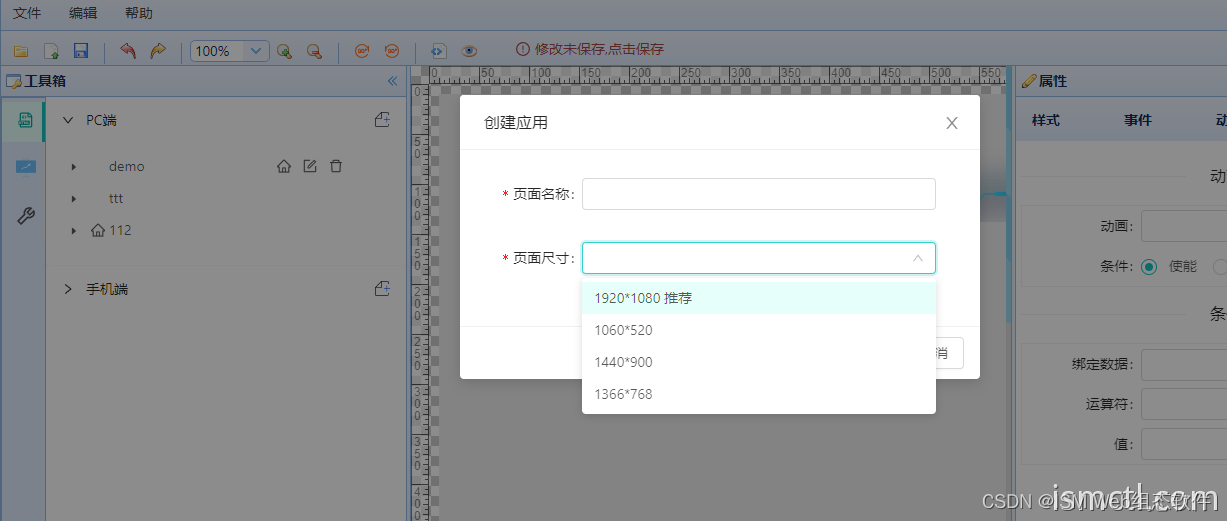Choose 1060*520 option

pos(759,330)
